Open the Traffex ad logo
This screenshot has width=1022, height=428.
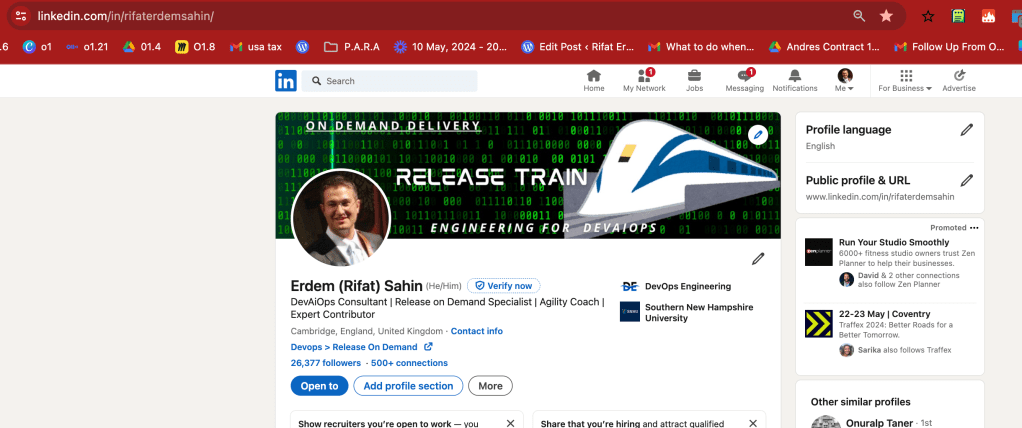(819, 323)
